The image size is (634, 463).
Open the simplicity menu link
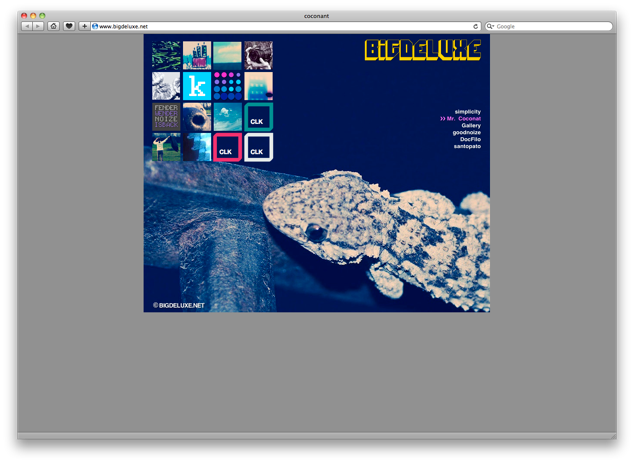point(467,111)
